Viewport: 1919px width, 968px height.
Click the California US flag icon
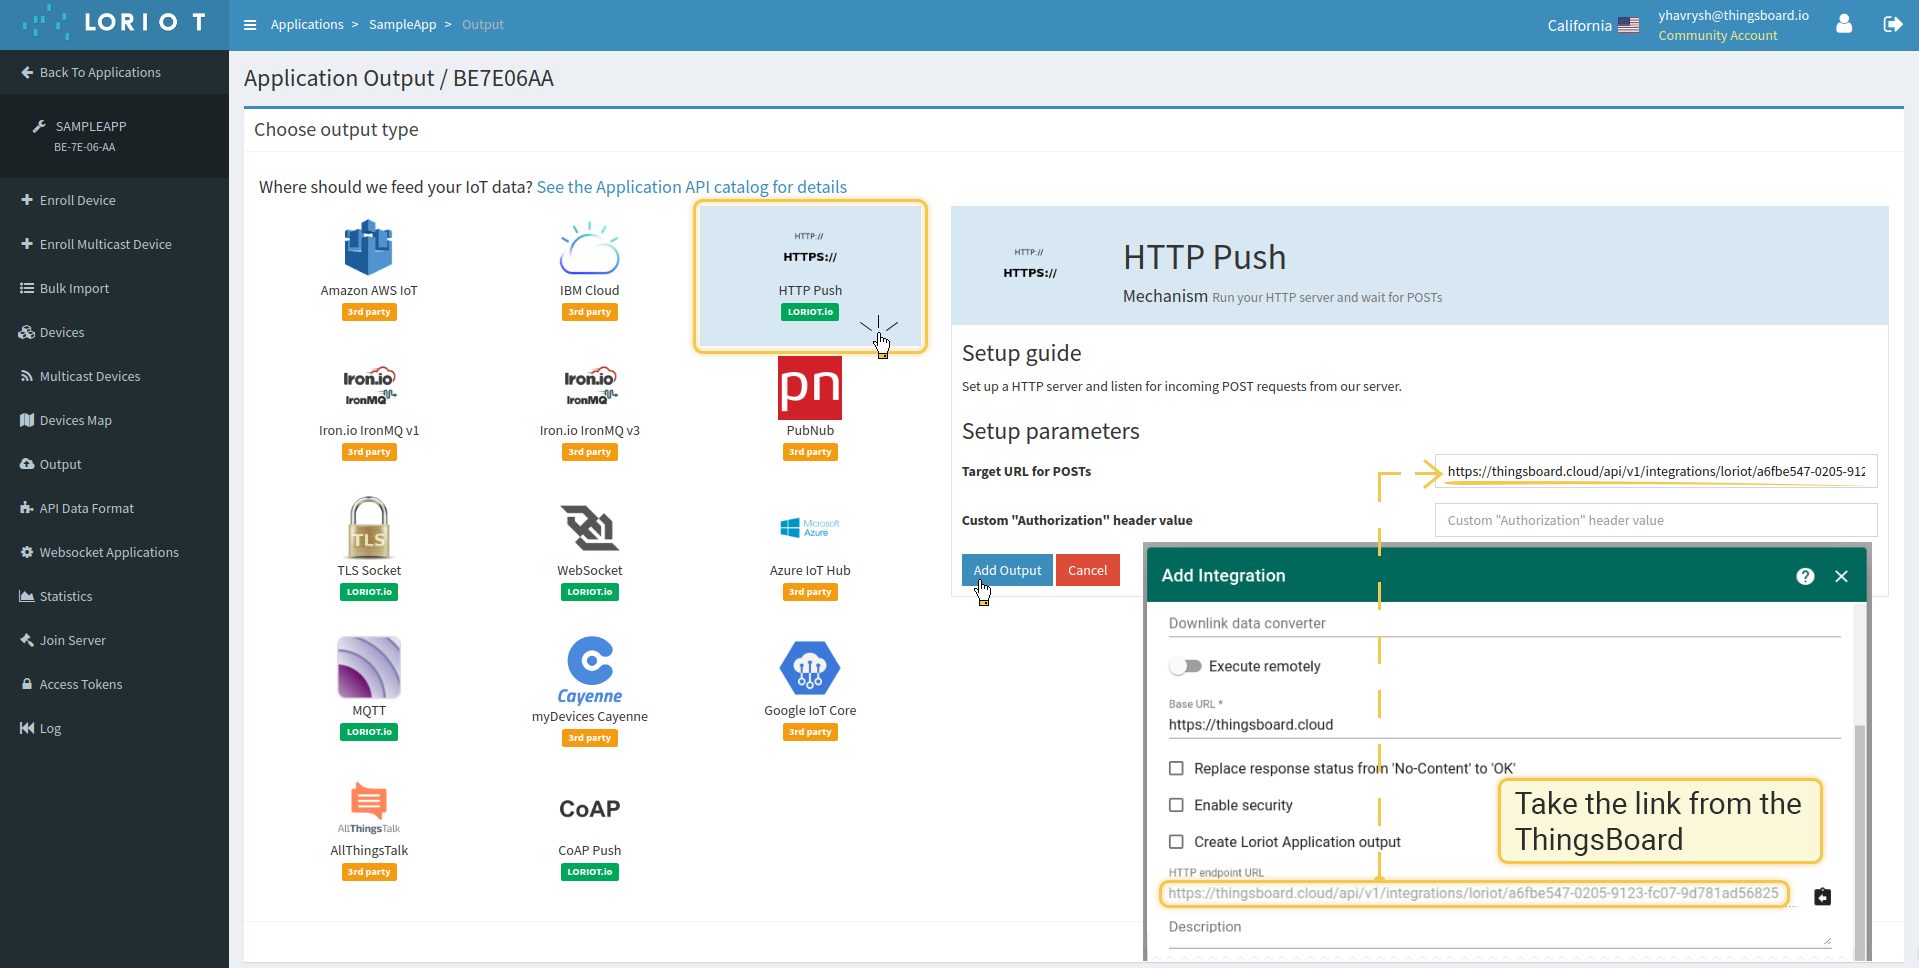1628,25
